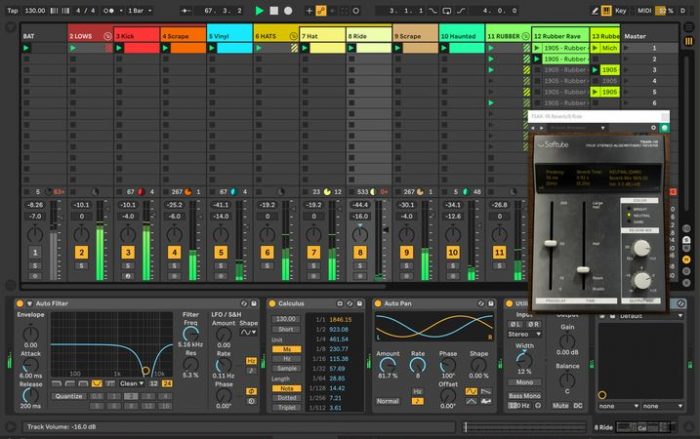Select Ms unit in Calculus device
The image size is (700, 439).
[x=287, y=349]
